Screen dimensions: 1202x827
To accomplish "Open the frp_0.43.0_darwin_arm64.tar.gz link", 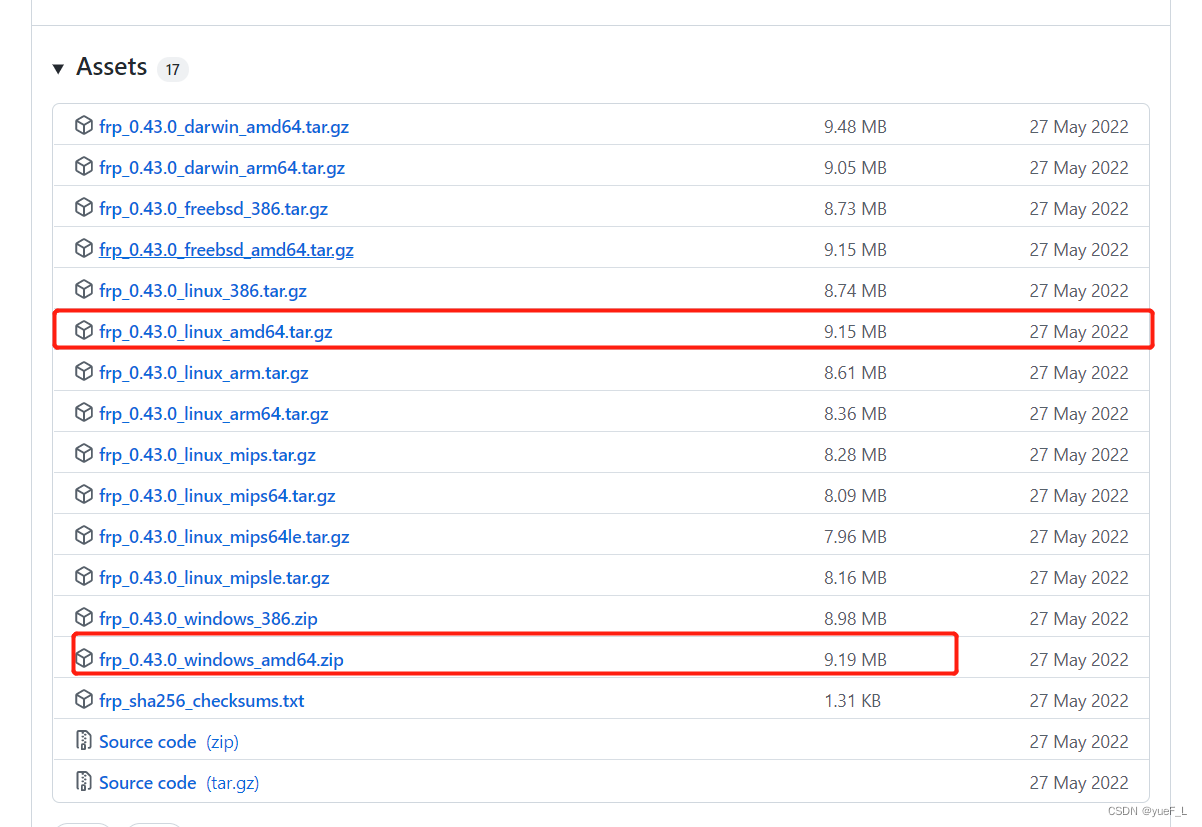I will (221, 168).
